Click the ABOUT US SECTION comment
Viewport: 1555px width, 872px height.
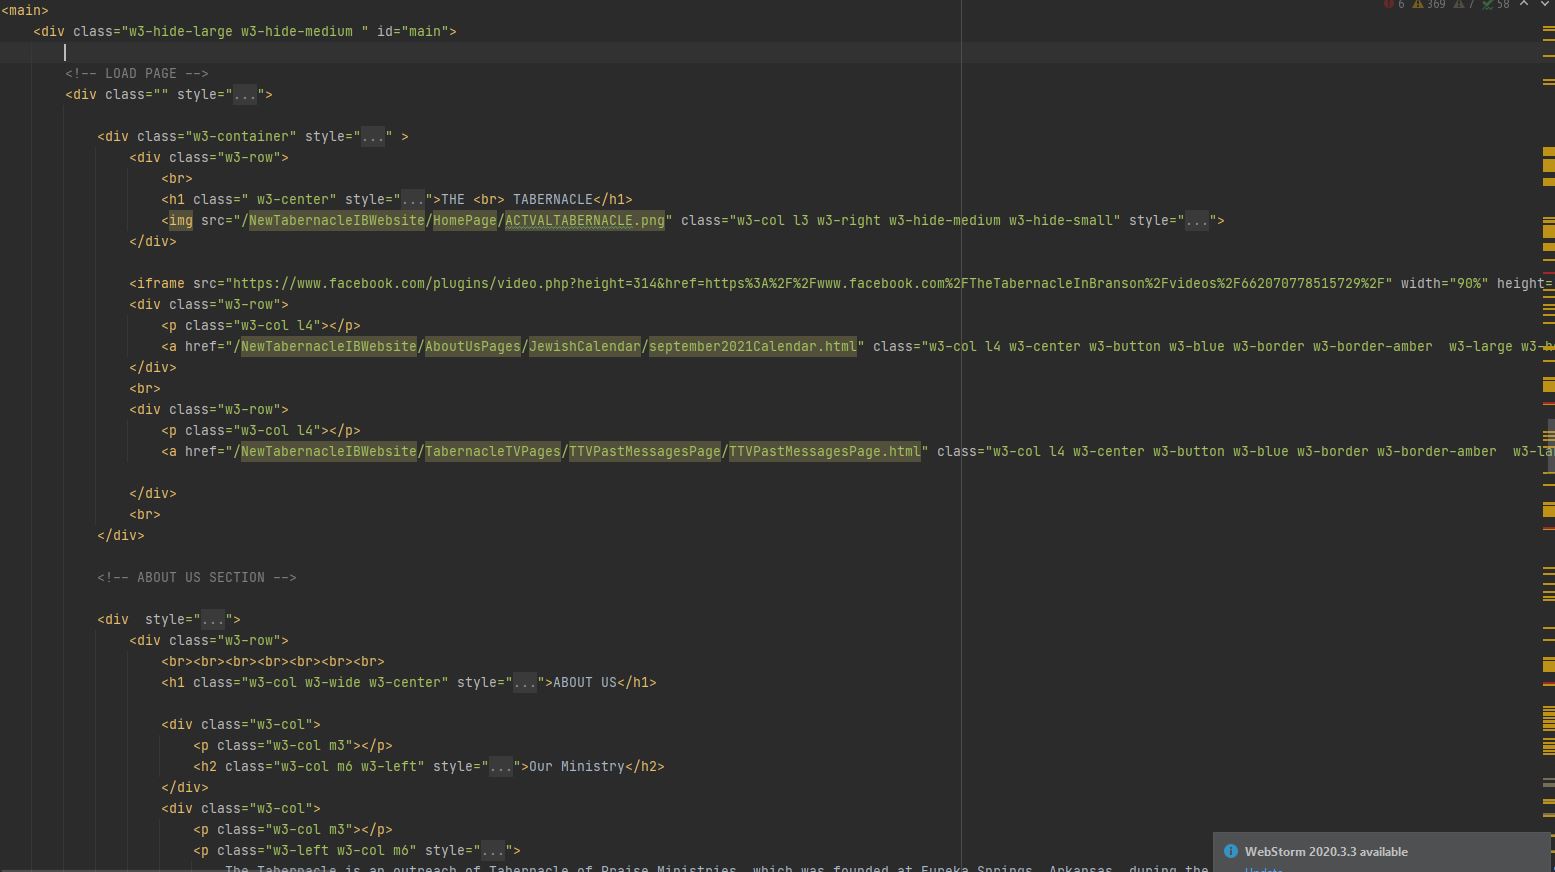click(x=197, y=578)
